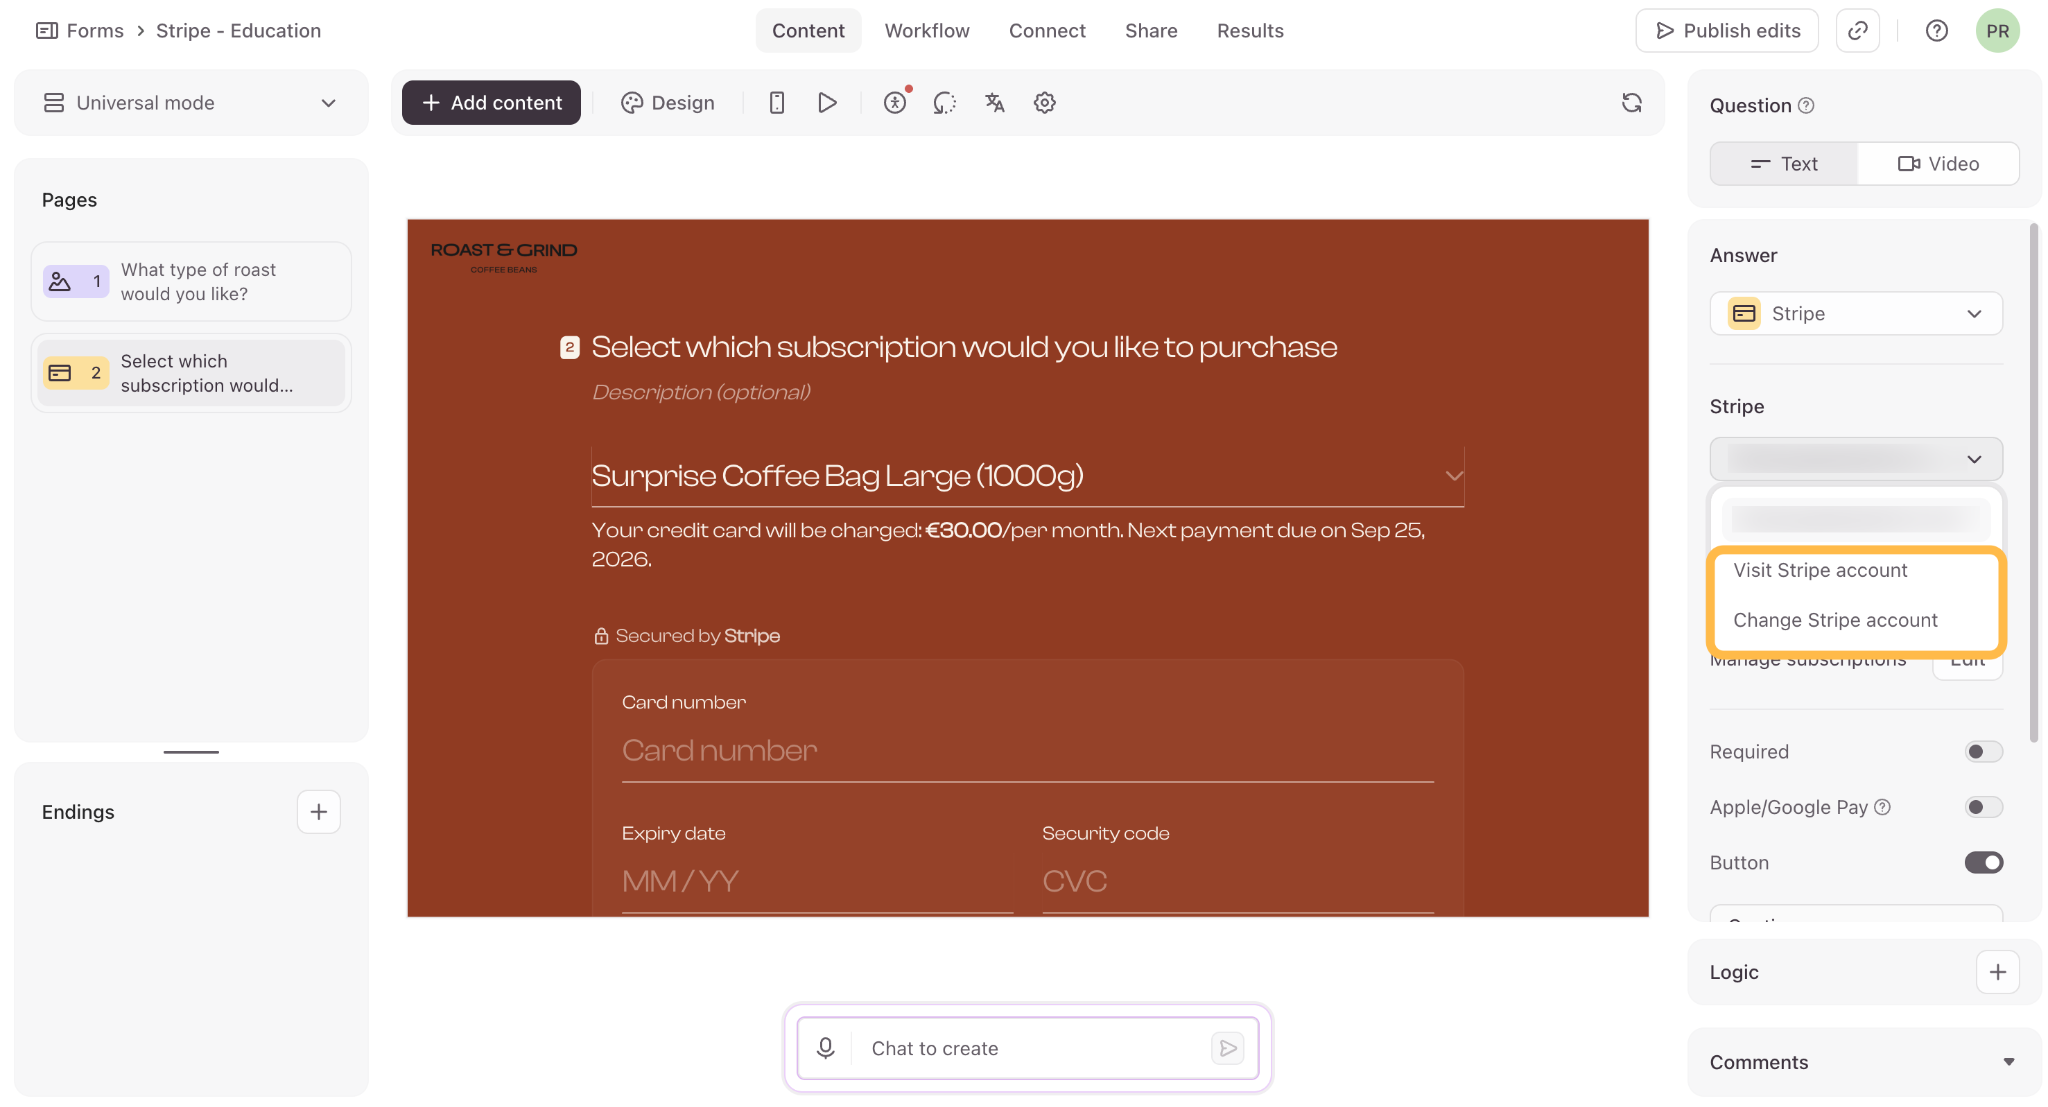Copy form link via link icon

point(1858,31)
